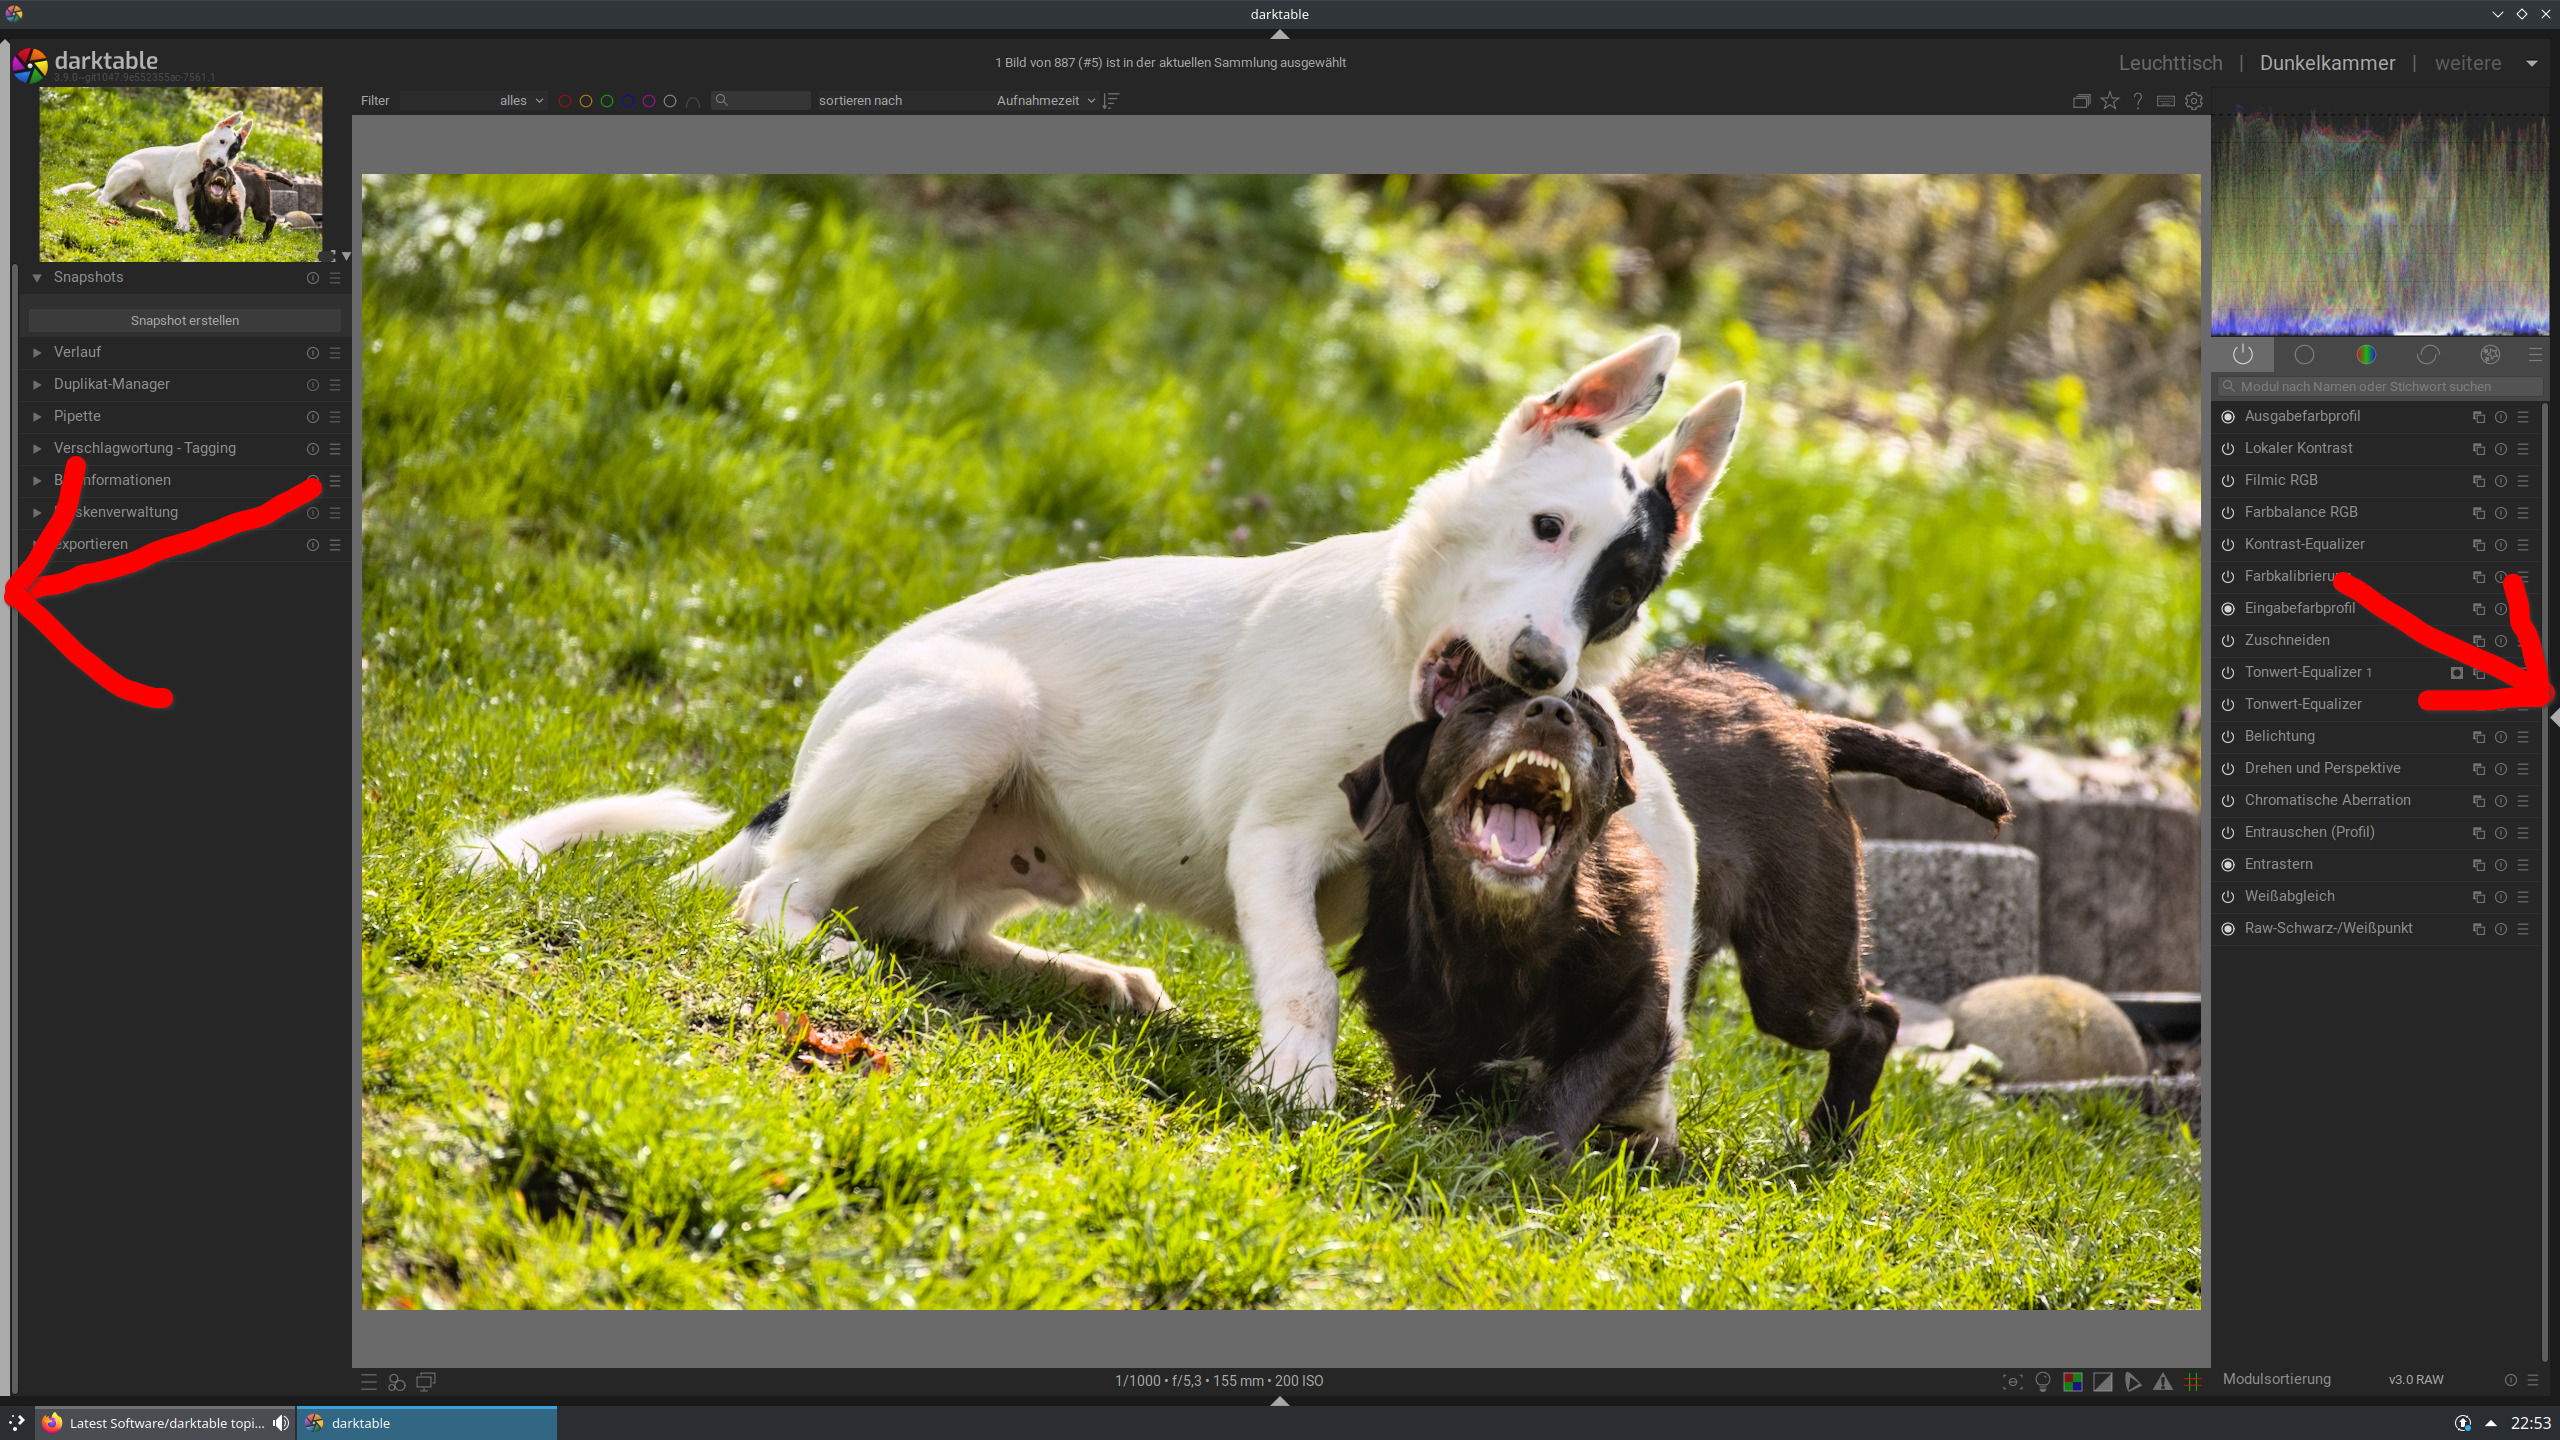
Task: Expand the Duplikat-Manager section
Action: 111,384
